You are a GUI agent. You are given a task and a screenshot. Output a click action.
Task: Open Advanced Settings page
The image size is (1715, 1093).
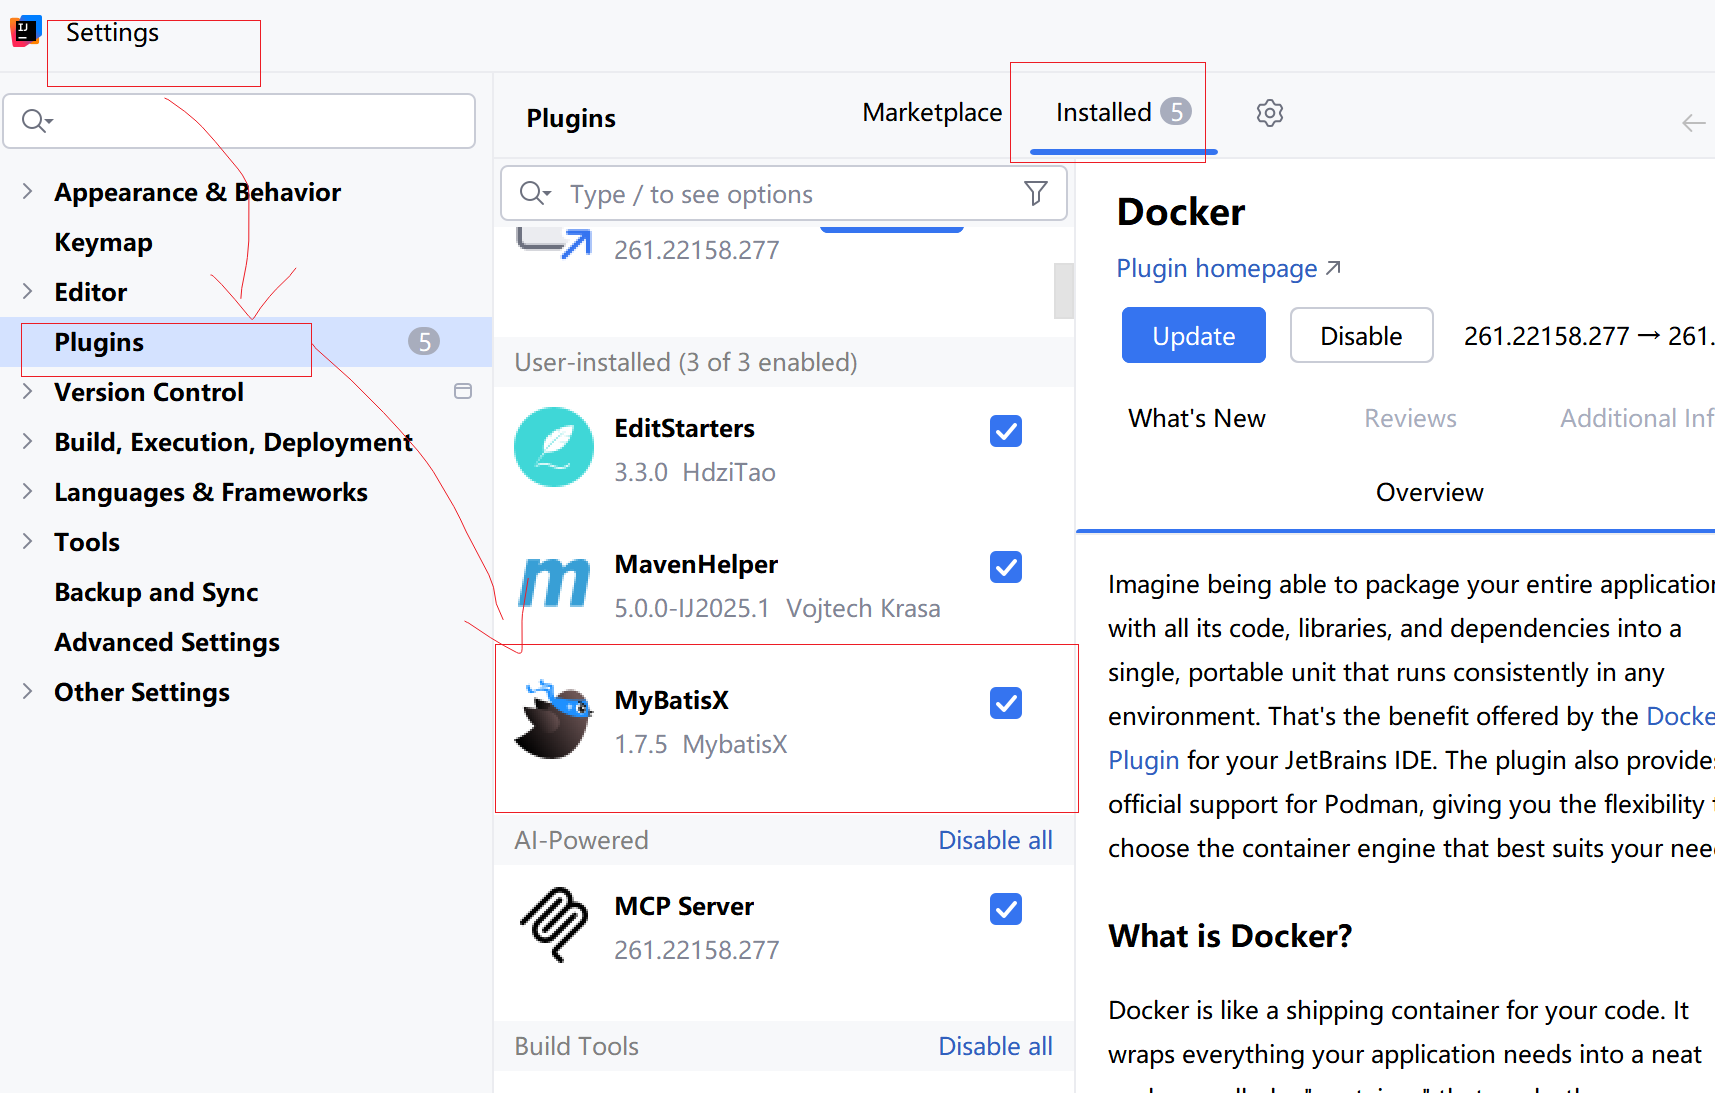[x=167, y=642]
